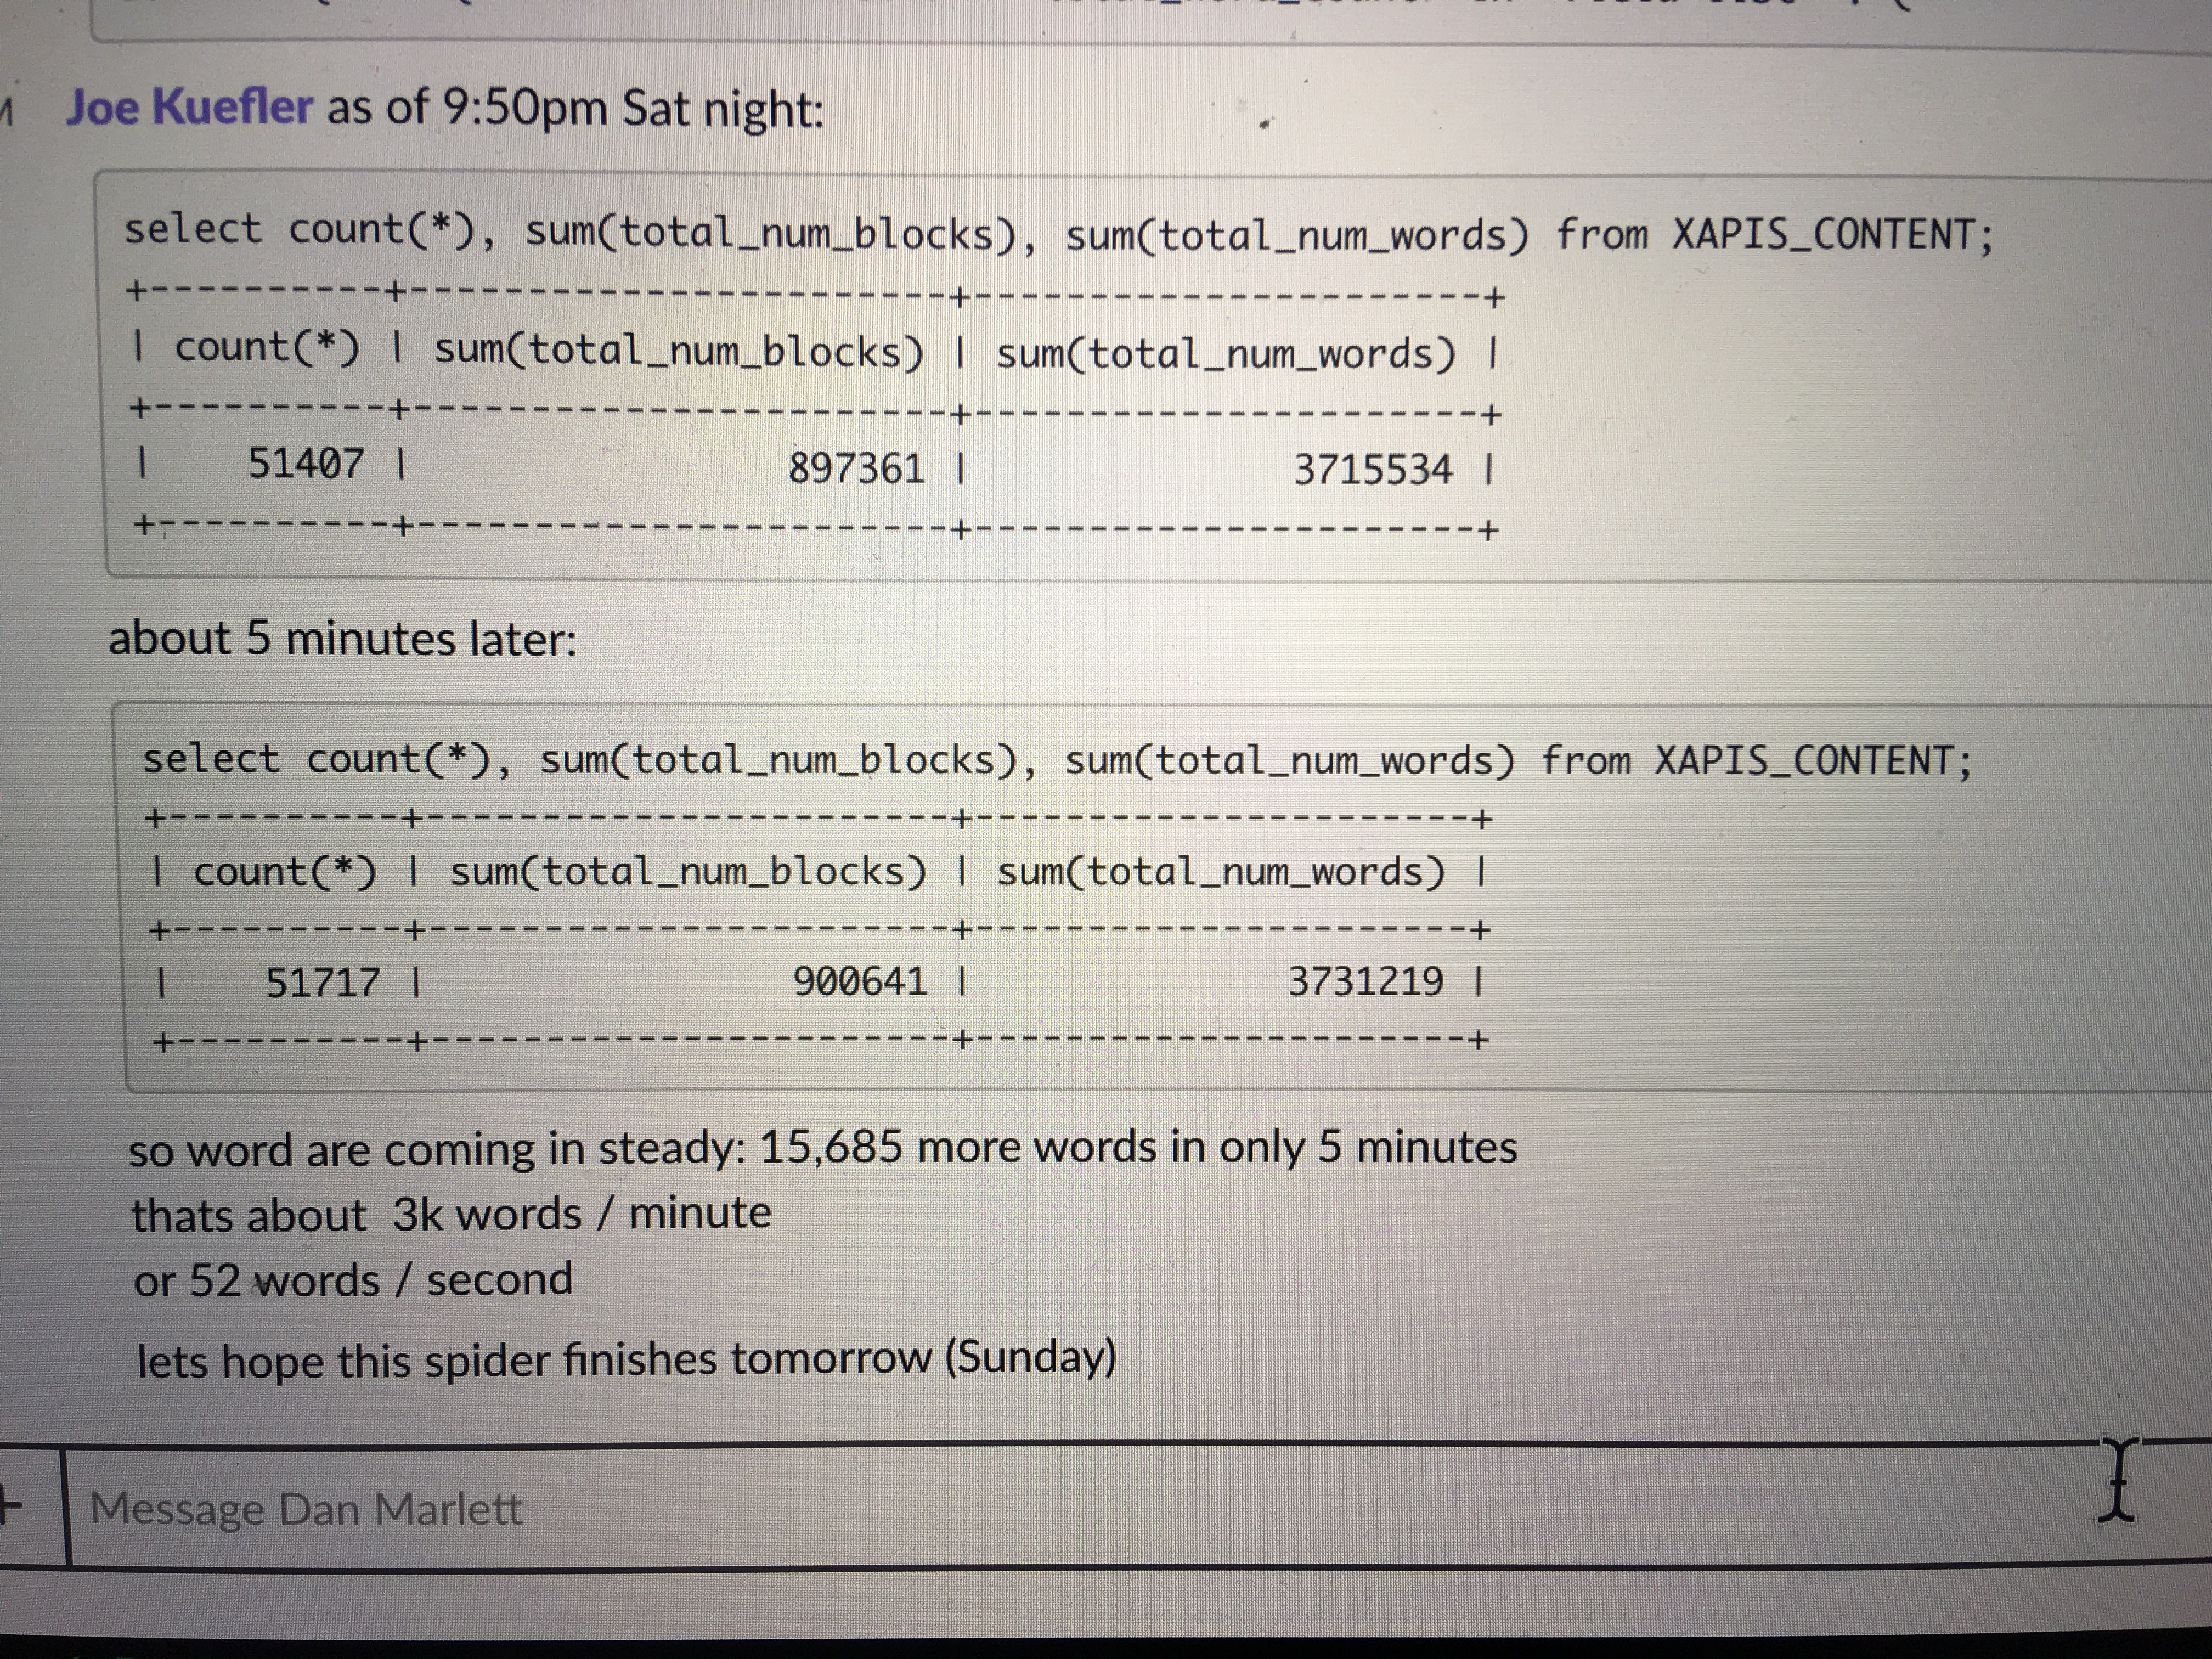Click count(*) header in first result table
The width and height of the screenshot is (2212, 1659).
[x=266, y=348]
